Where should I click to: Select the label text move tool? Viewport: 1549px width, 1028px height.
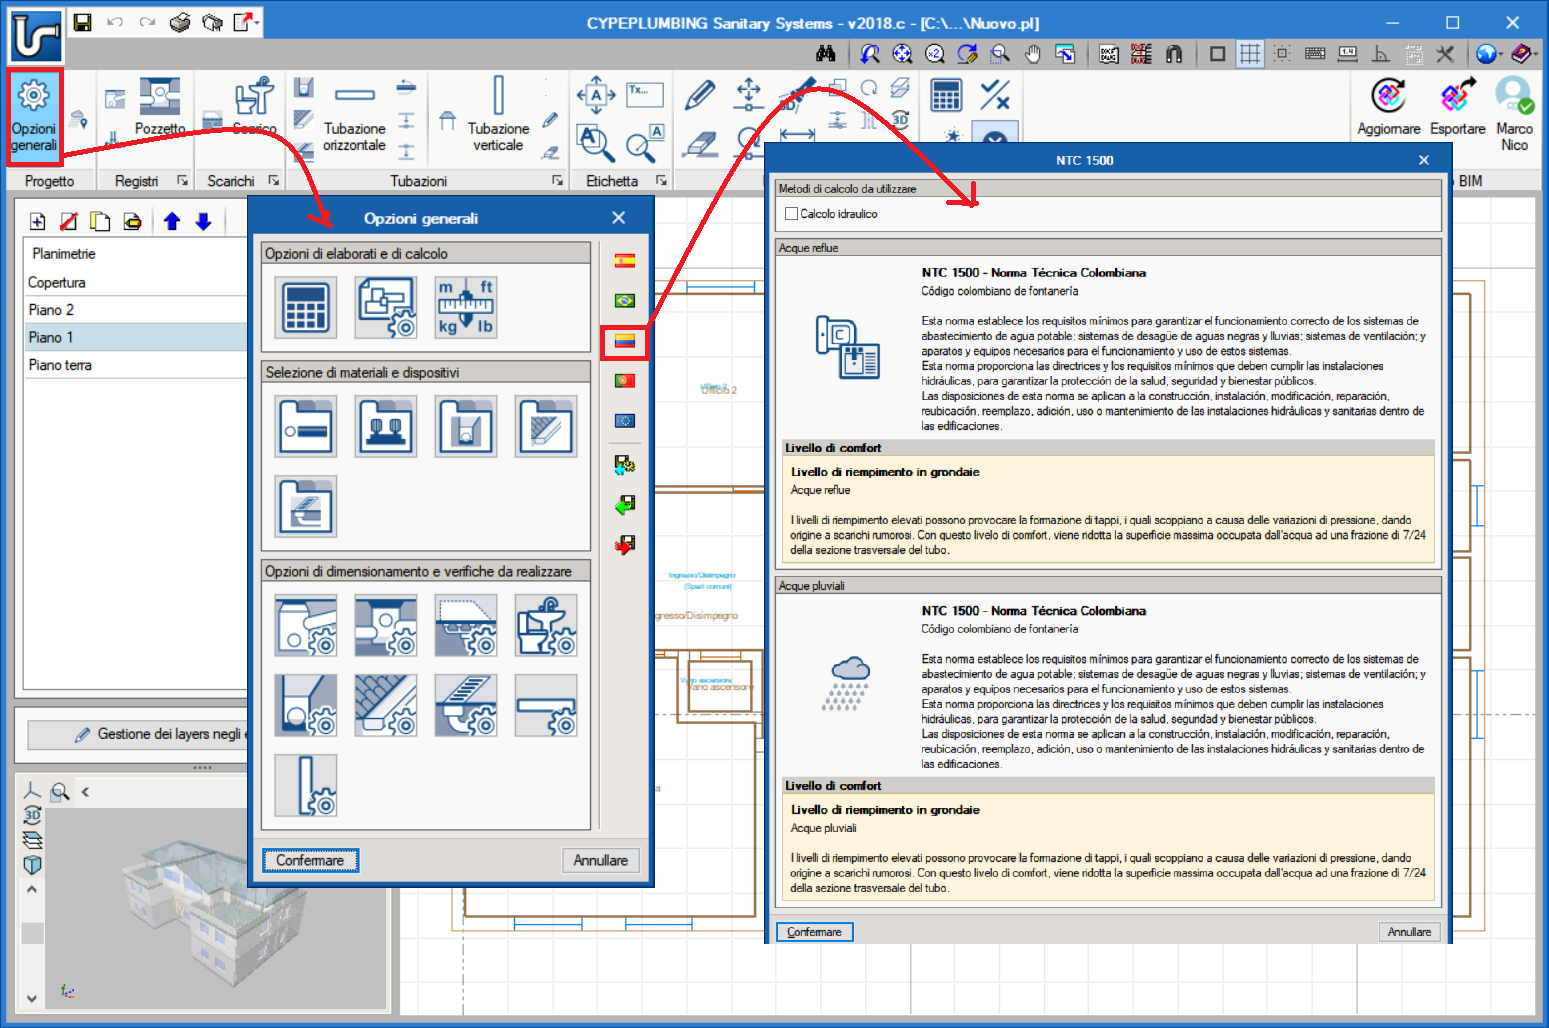click(x=596, y=95)
